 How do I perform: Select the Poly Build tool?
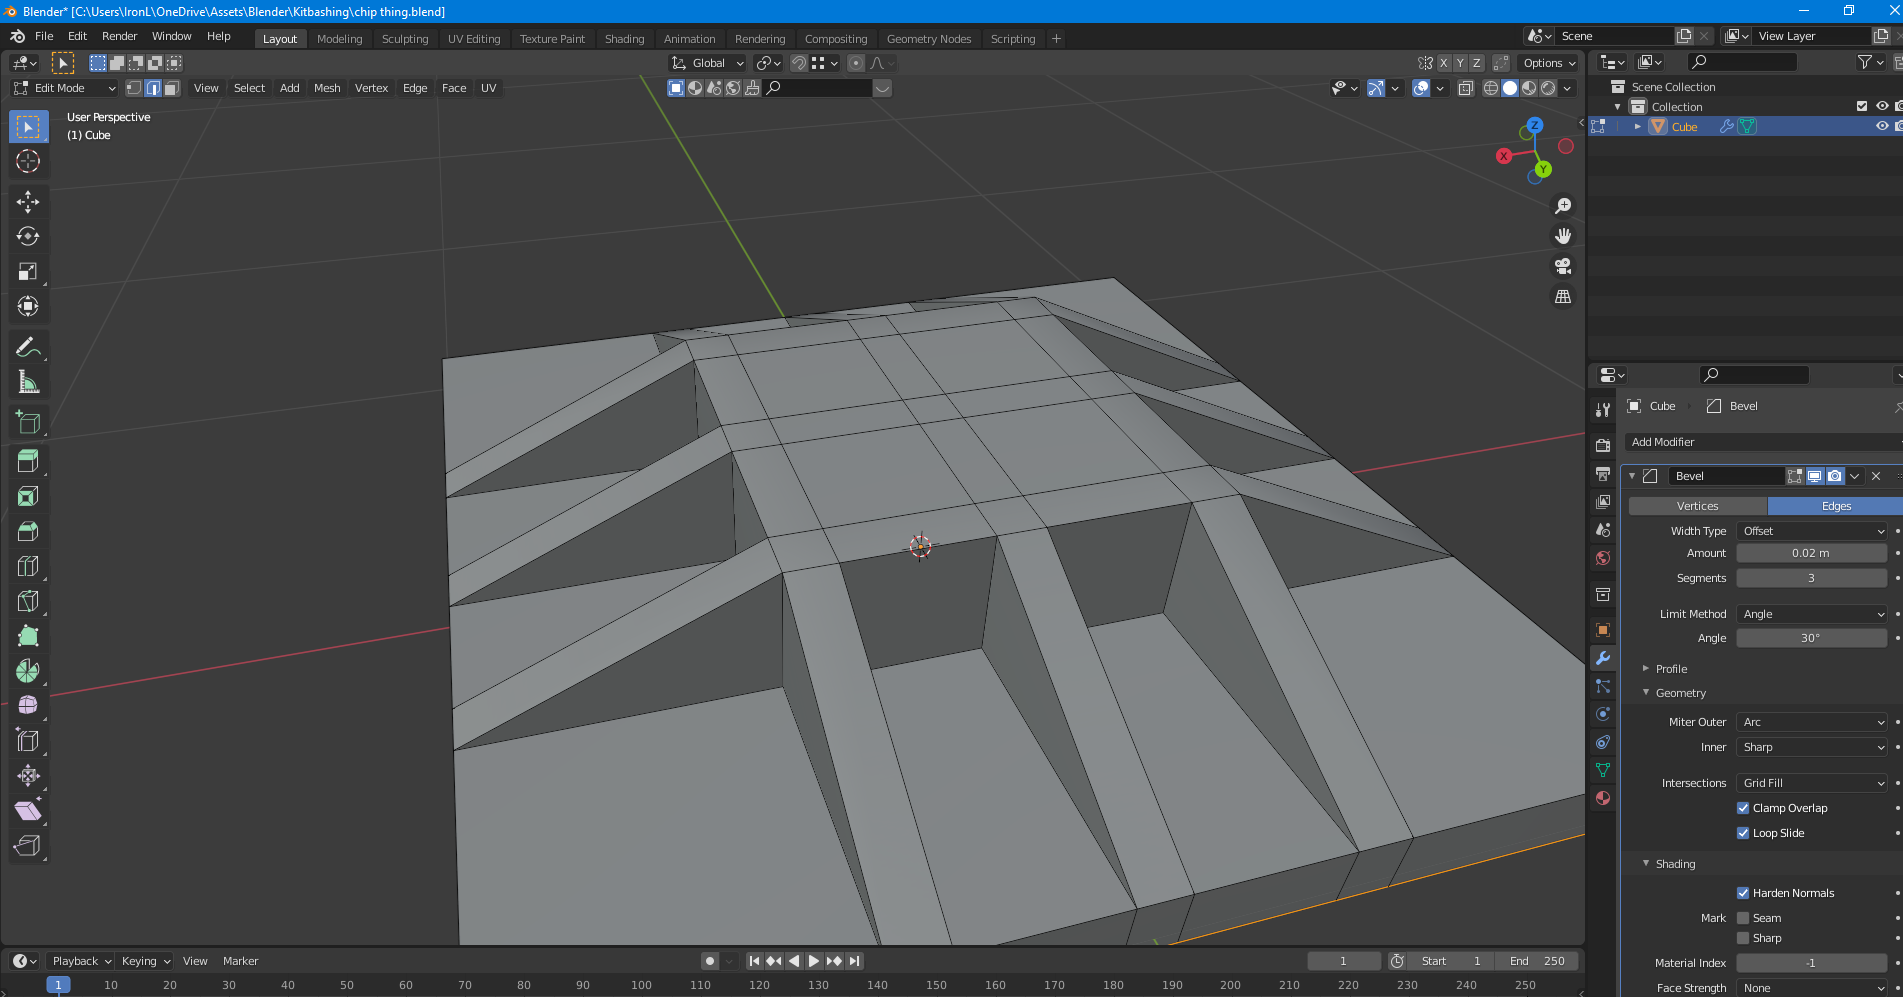(x=28, y=636)
